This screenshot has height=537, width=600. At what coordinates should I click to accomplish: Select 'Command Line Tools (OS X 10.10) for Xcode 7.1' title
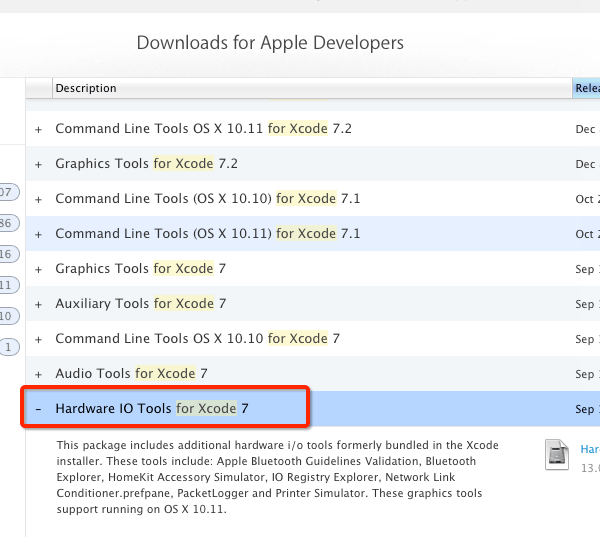pyautogui.click(x=208, y=199)
